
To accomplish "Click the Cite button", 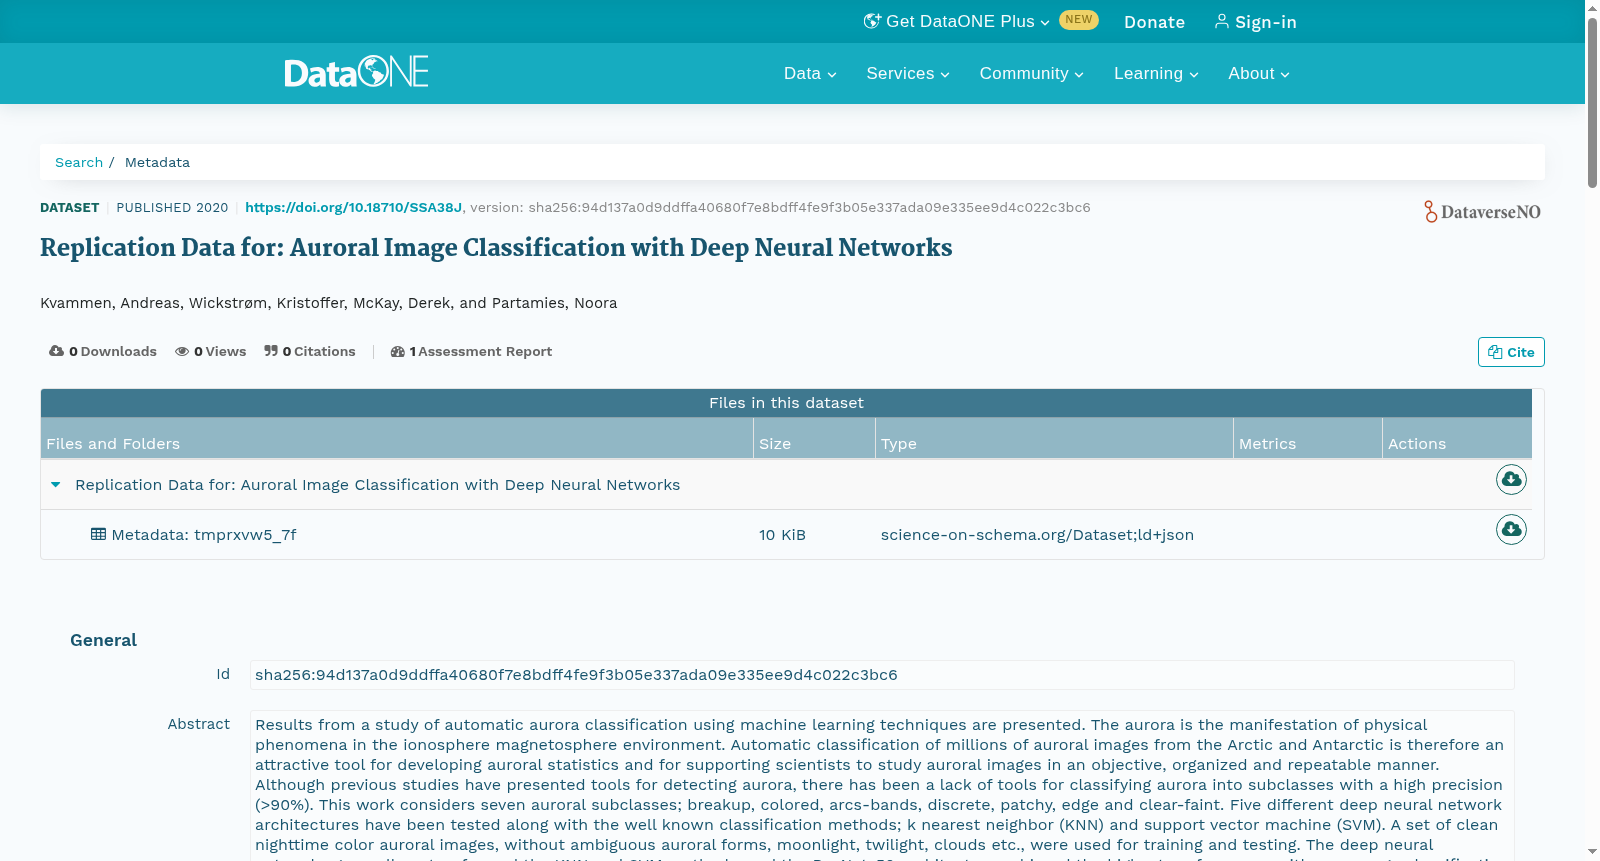I will click(x=1511, y=352).
